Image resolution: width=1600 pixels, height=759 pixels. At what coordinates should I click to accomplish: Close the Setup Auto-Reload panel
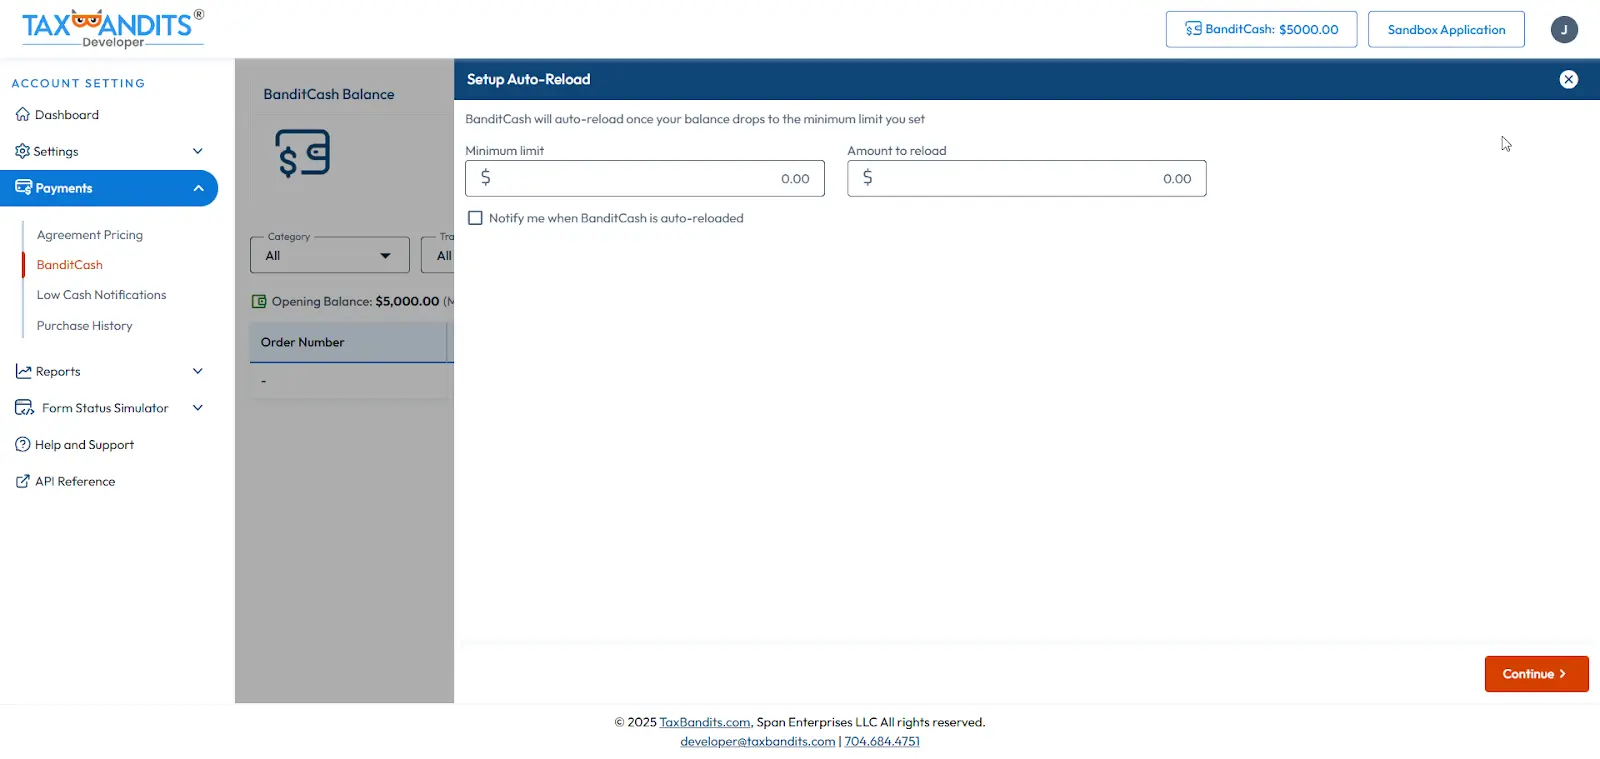tap(1568, 80)
